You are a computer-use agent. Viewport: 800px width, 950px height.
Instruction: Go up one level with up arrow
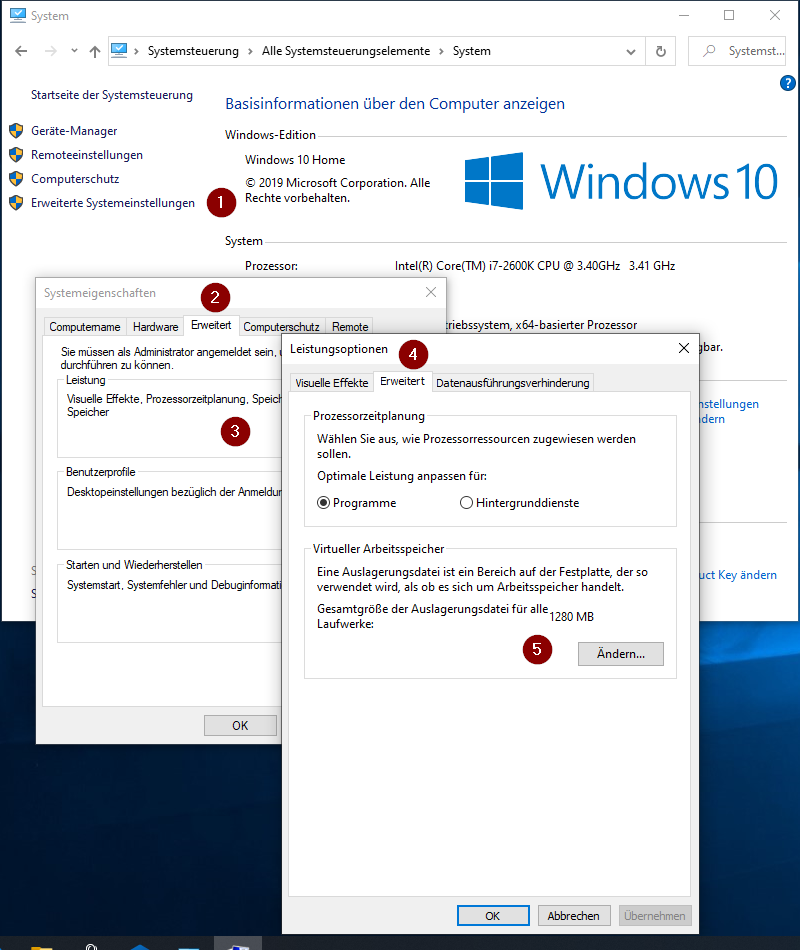95,51
